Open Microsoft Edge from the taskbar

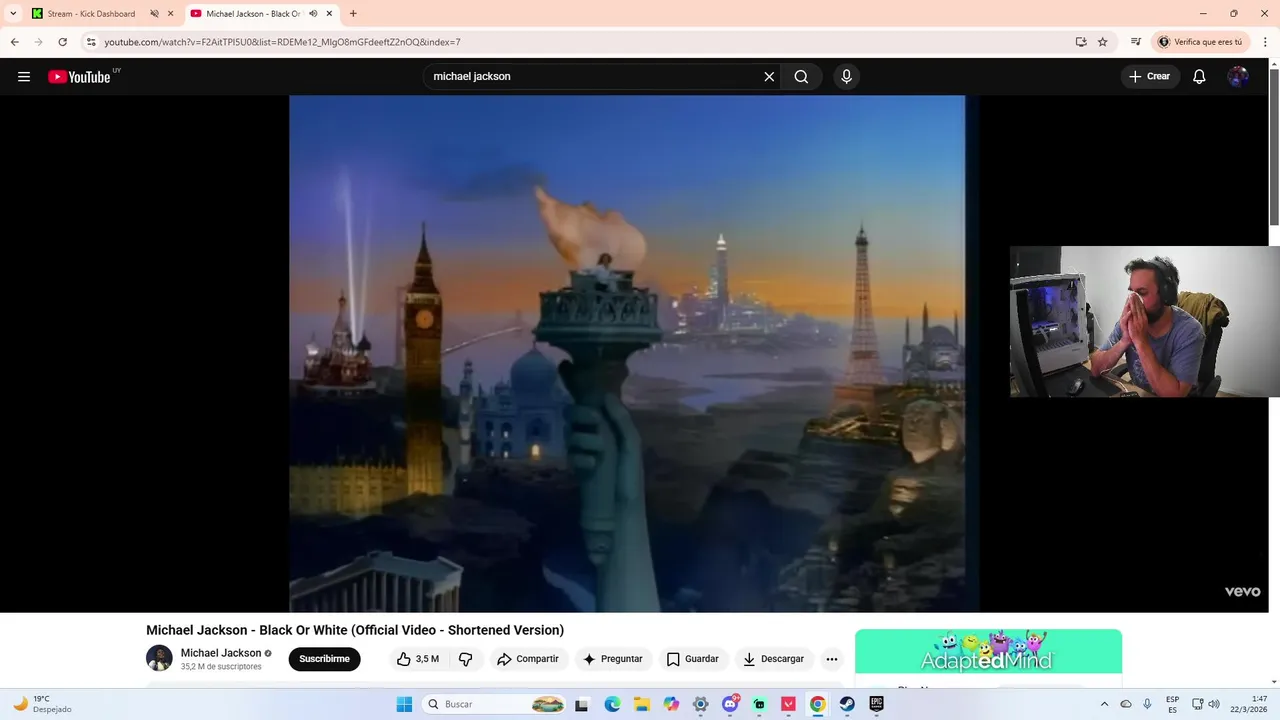[x=612, y=704]
